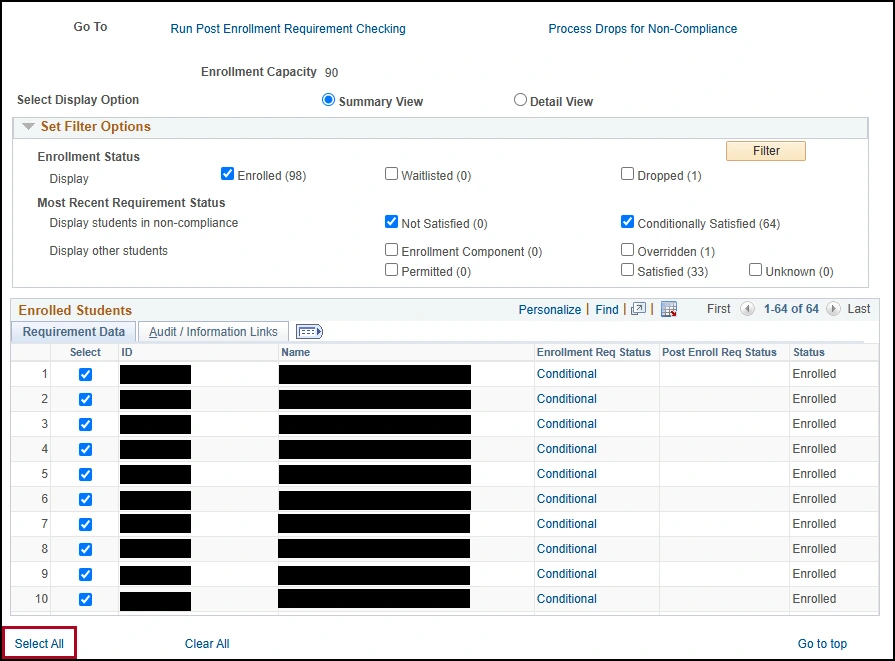
Task: Click the Select All link
Action: point(39,643)
